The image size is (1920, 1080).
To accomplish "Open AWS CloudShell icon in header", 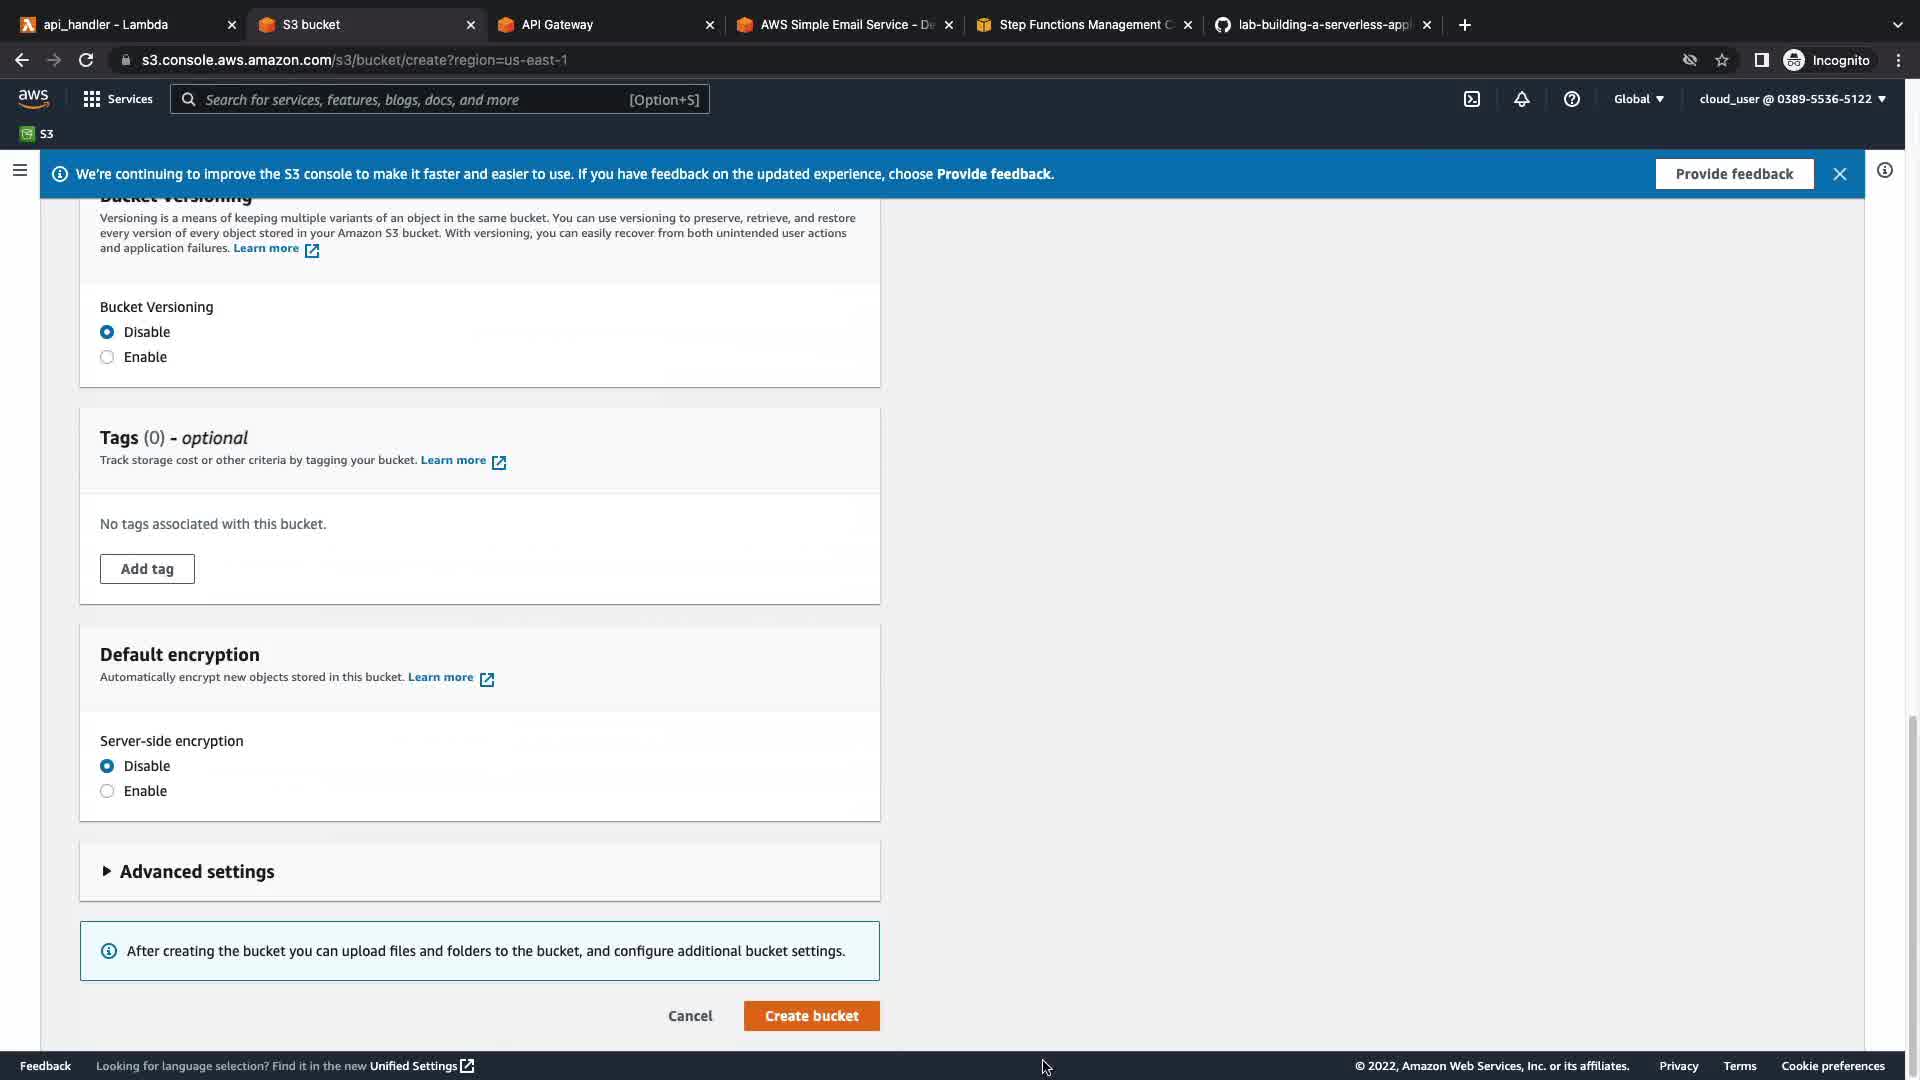I will pos(1472,99).
